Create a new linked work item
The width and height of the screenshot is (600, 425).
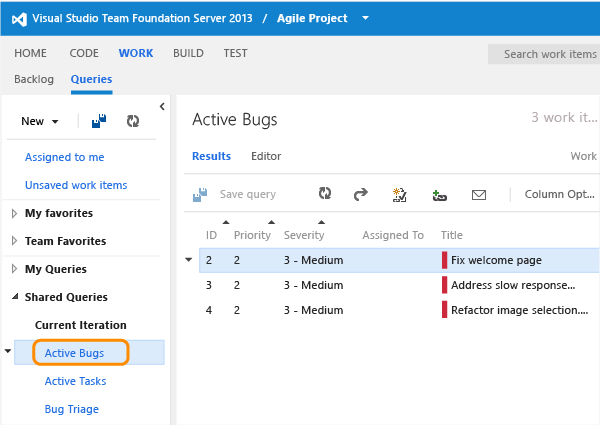(x=399, y=195)
